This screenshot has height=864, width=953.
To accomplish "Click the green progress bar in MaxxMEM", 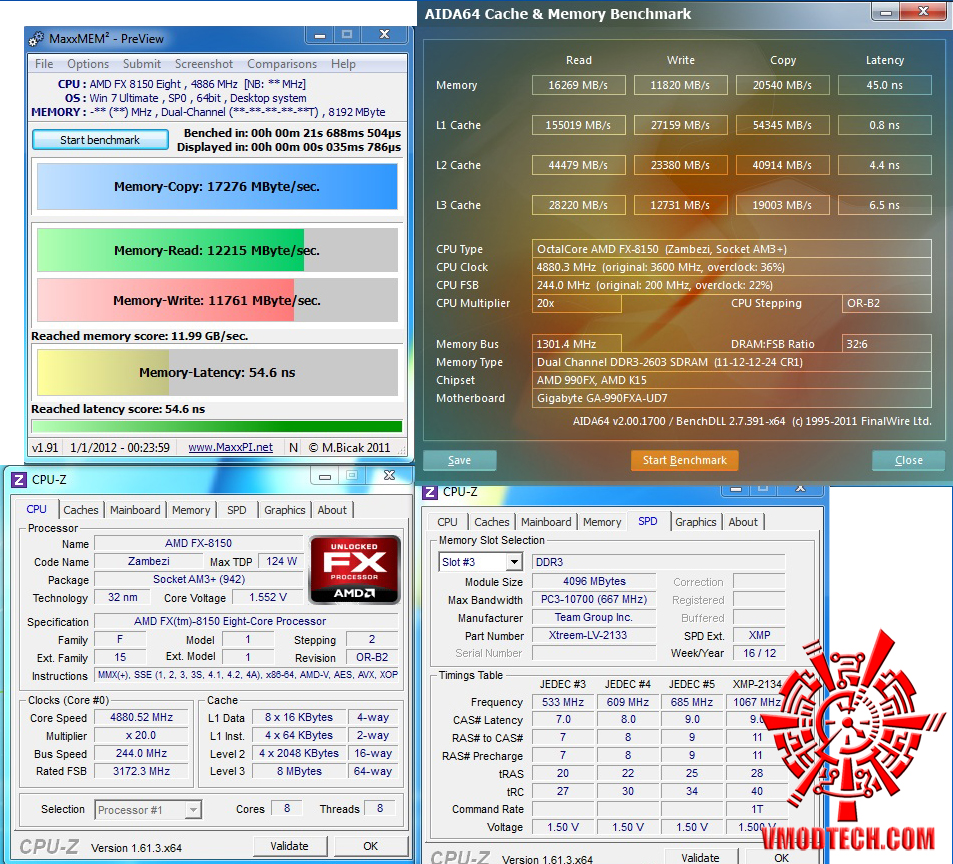I will click(217, 426).
